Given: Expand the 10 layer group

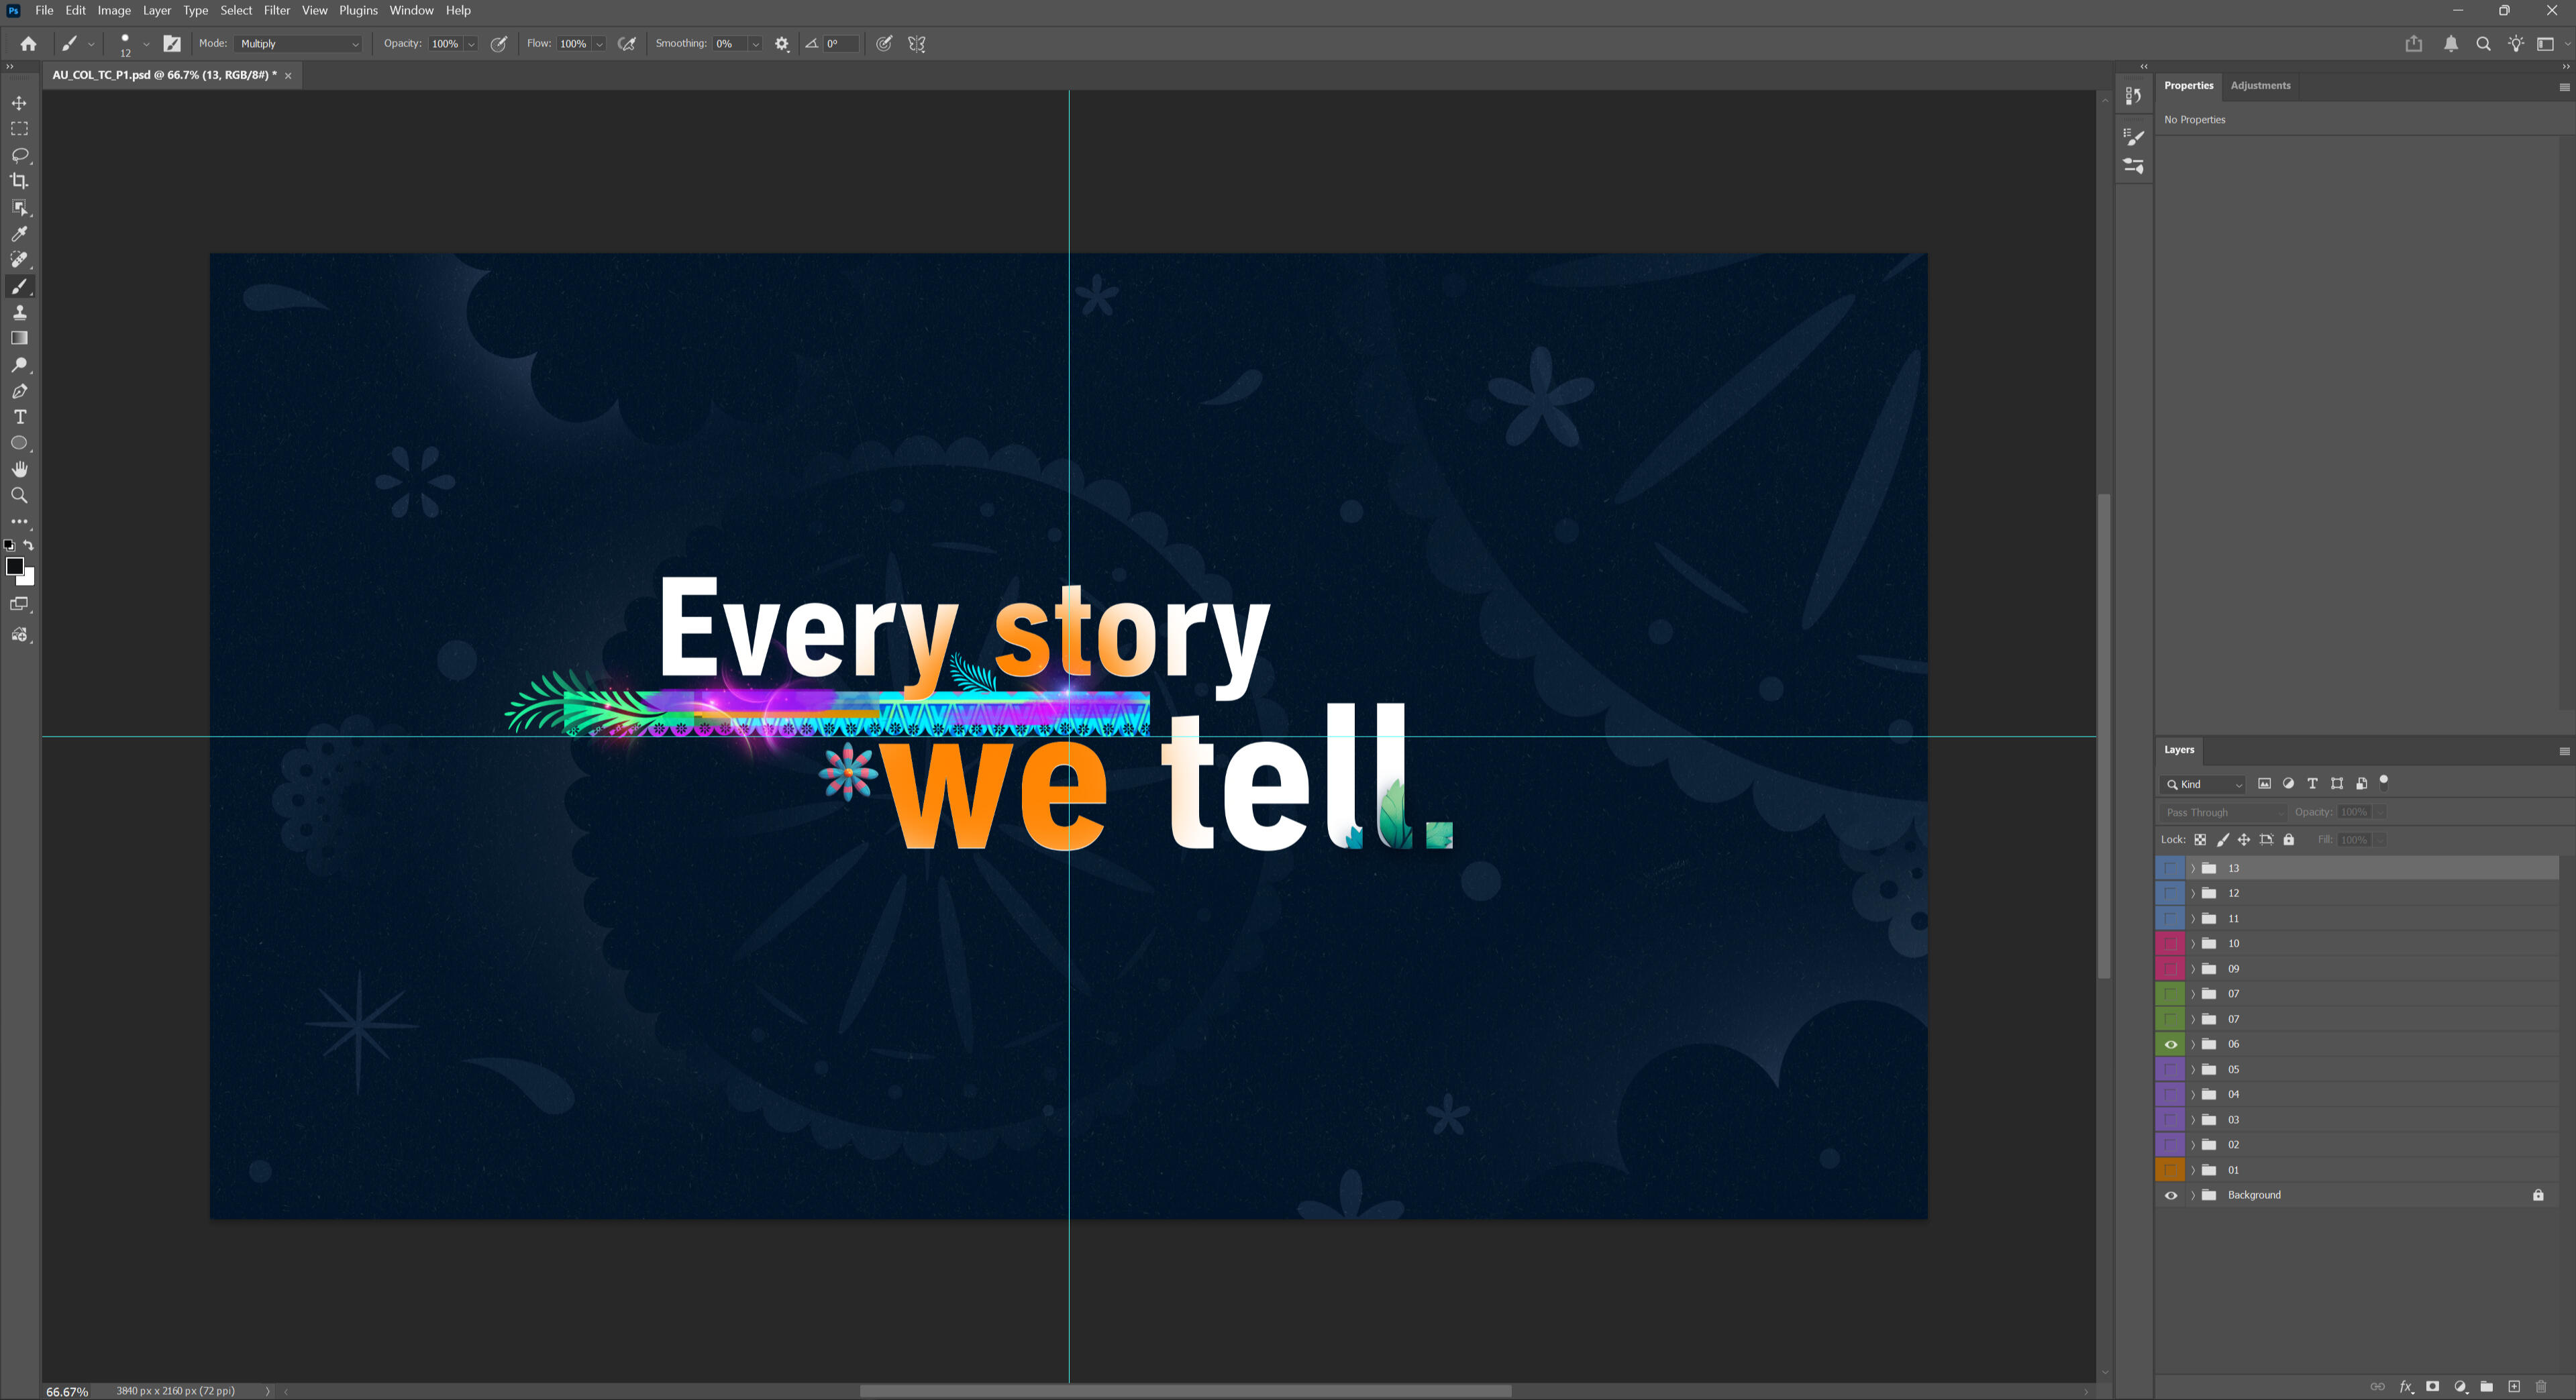Looking at the screenshot, I should click(2193, 943).
